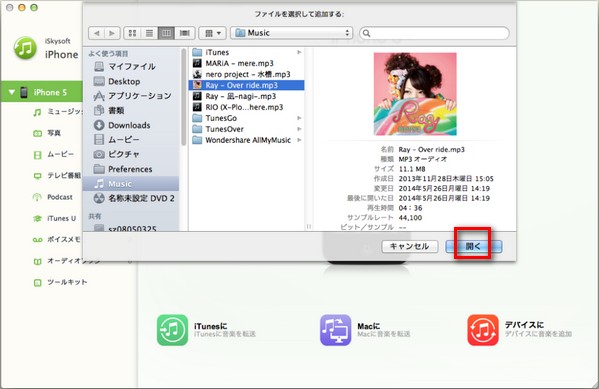Open the iTunes folder in file list
Viewport: 599px width, 389px height.
pyautogui.click(x=246, y=52)
